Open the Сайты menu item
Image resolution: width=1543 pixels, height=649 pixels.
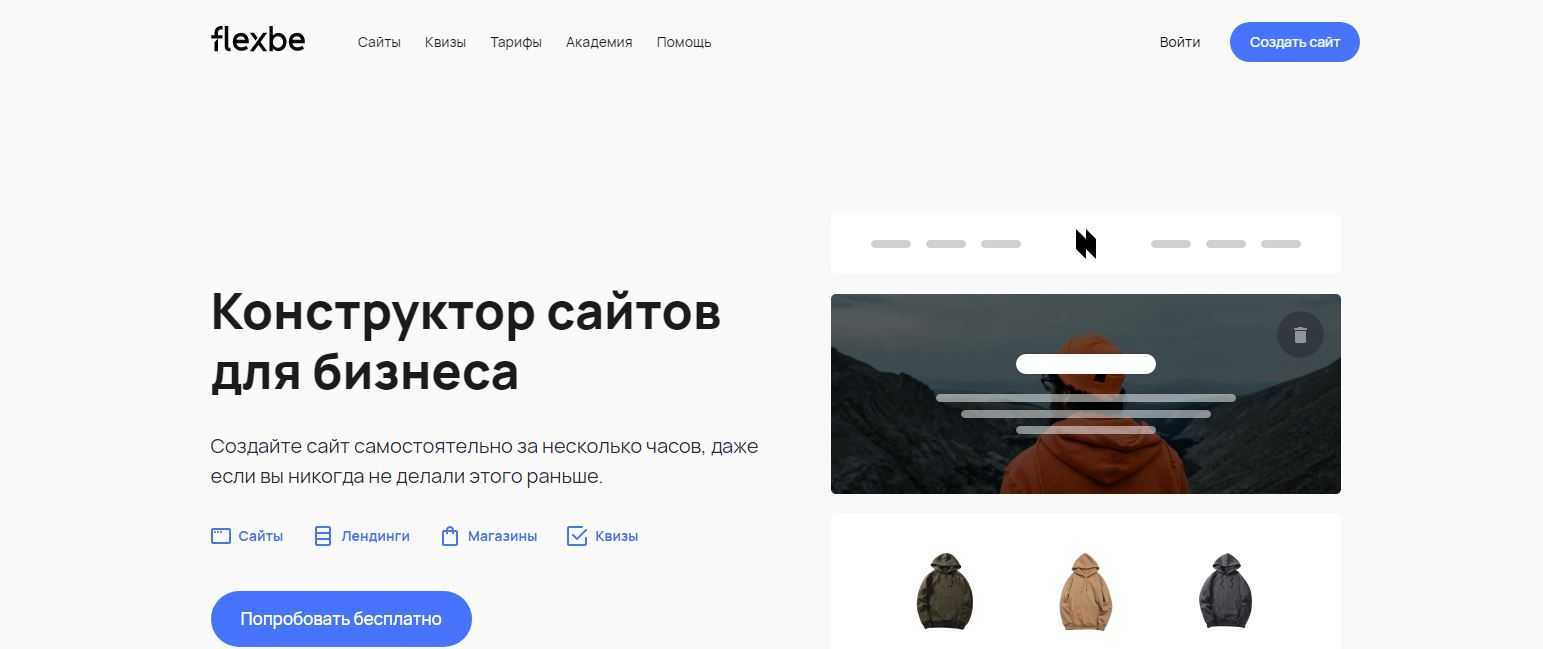[379, 42]
